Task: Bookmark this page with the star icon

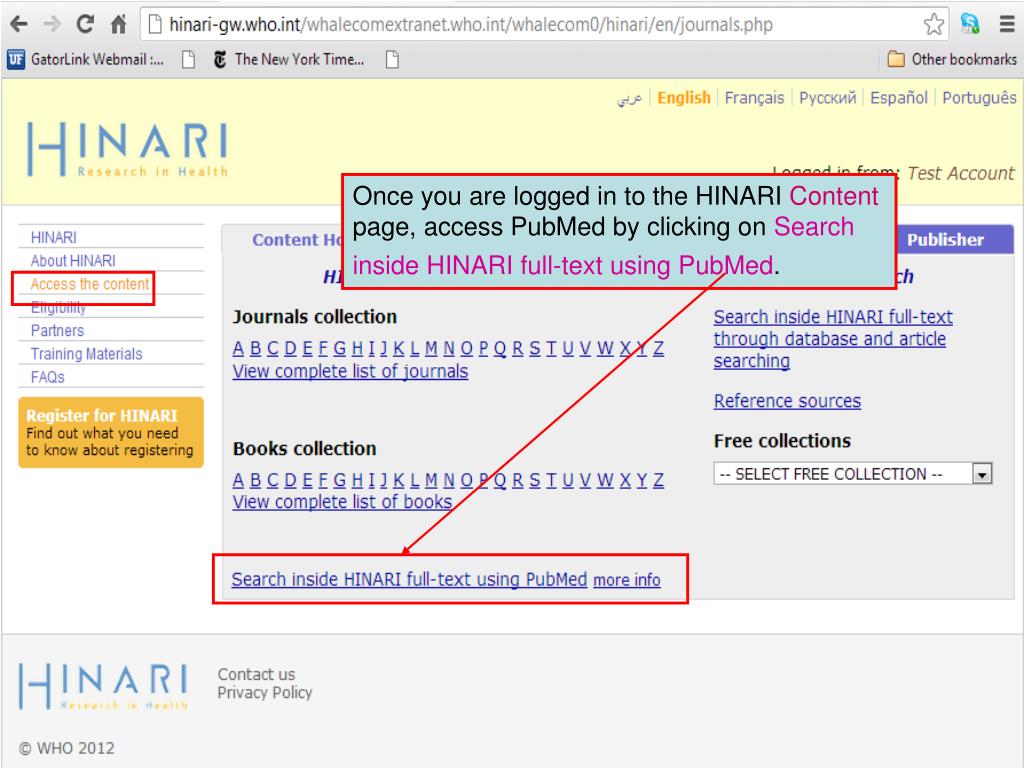Action: pos(933,25)
